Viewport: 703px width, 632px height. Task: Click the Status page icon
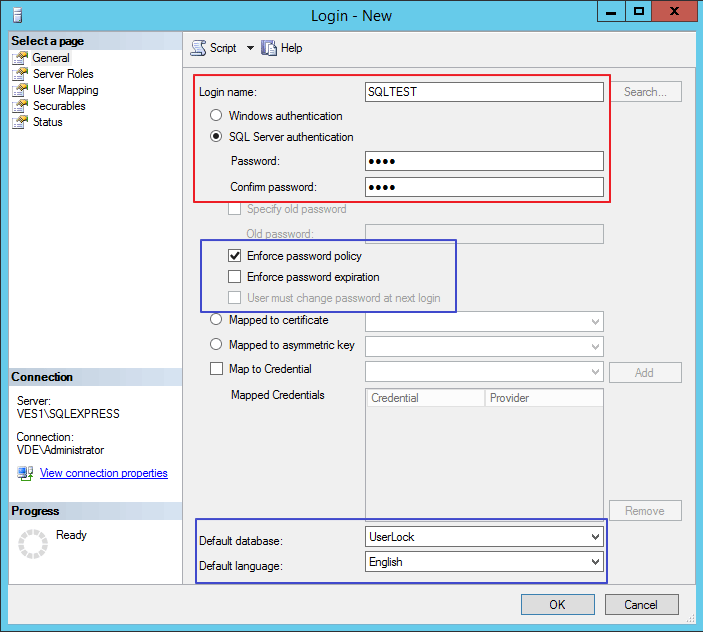tap(20, 122)
